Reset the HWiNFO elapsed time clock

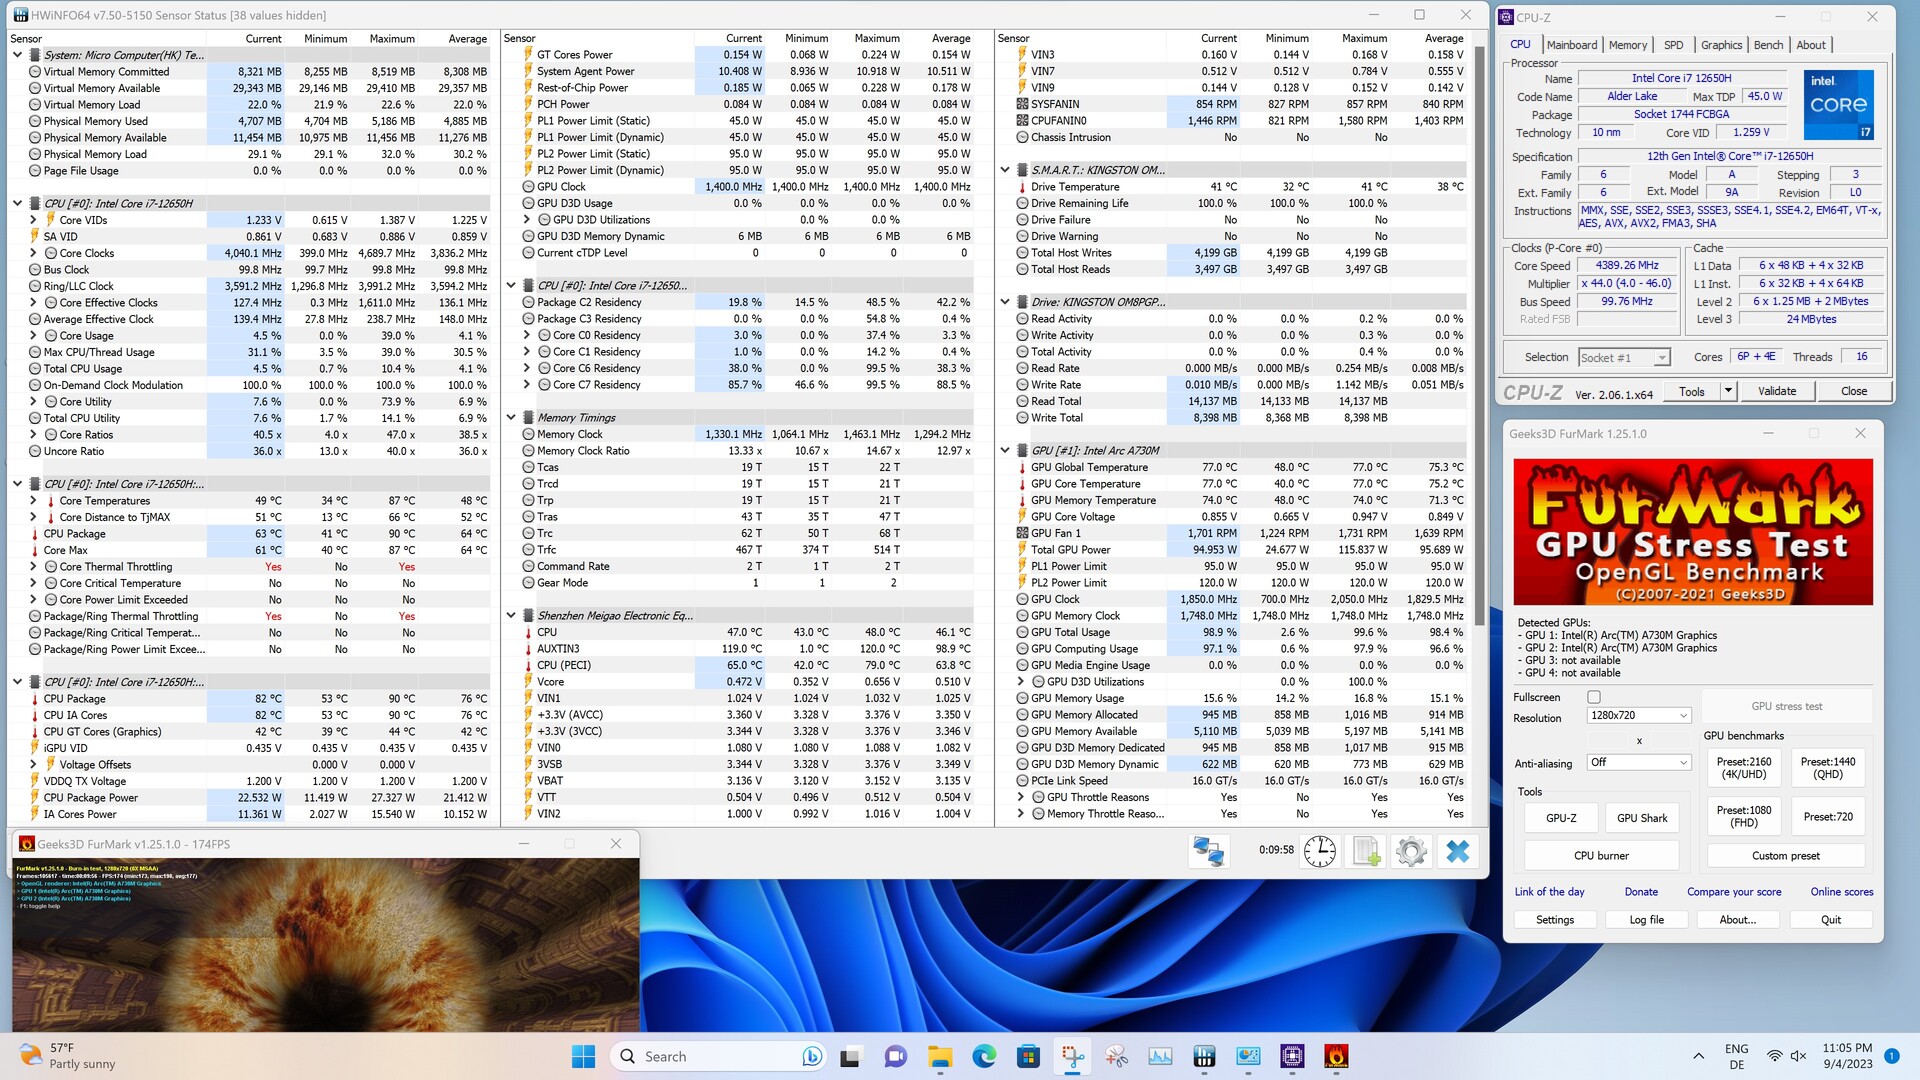tap(1319, 851)
